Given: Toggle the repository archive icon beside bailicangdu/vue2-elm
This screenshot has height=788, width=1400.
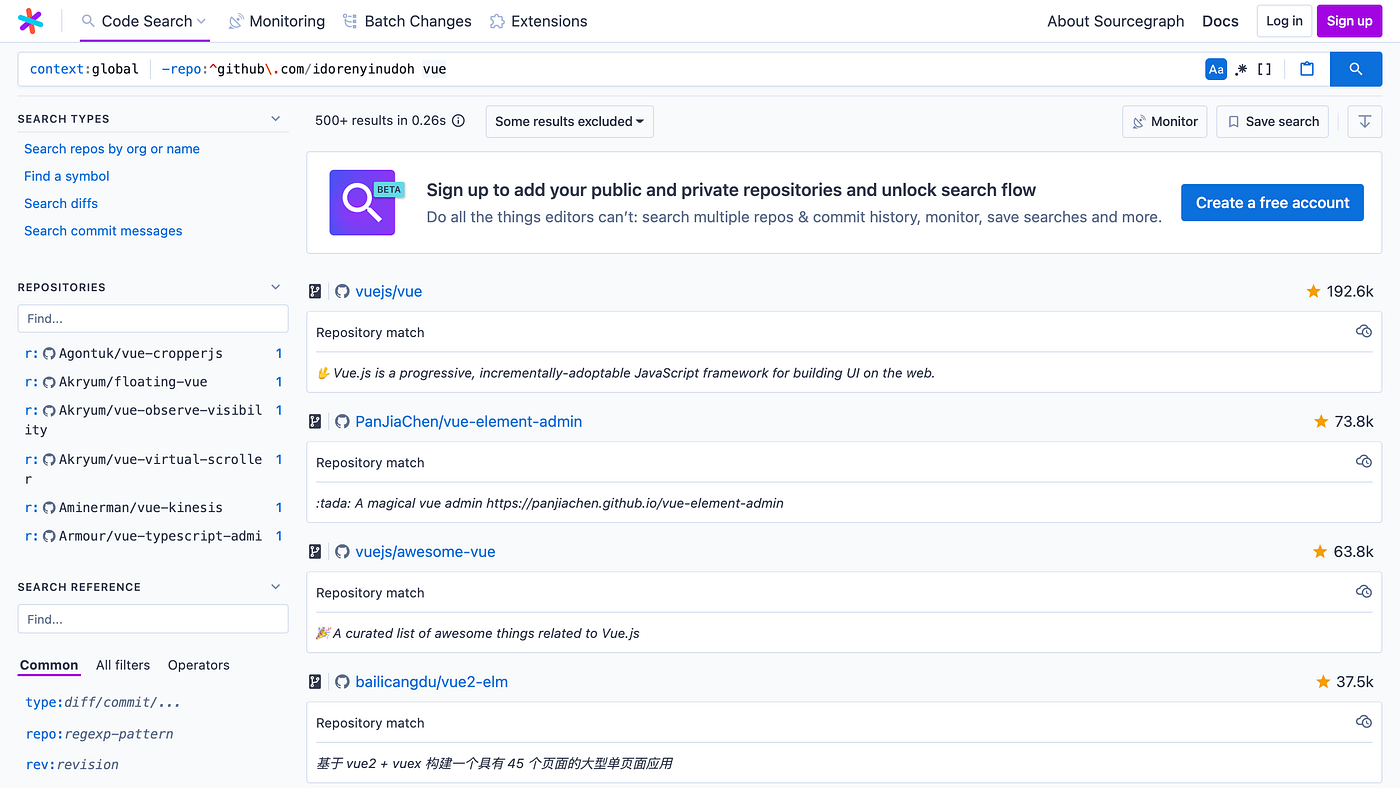Looking at the screenshot, I should point(315,681).
